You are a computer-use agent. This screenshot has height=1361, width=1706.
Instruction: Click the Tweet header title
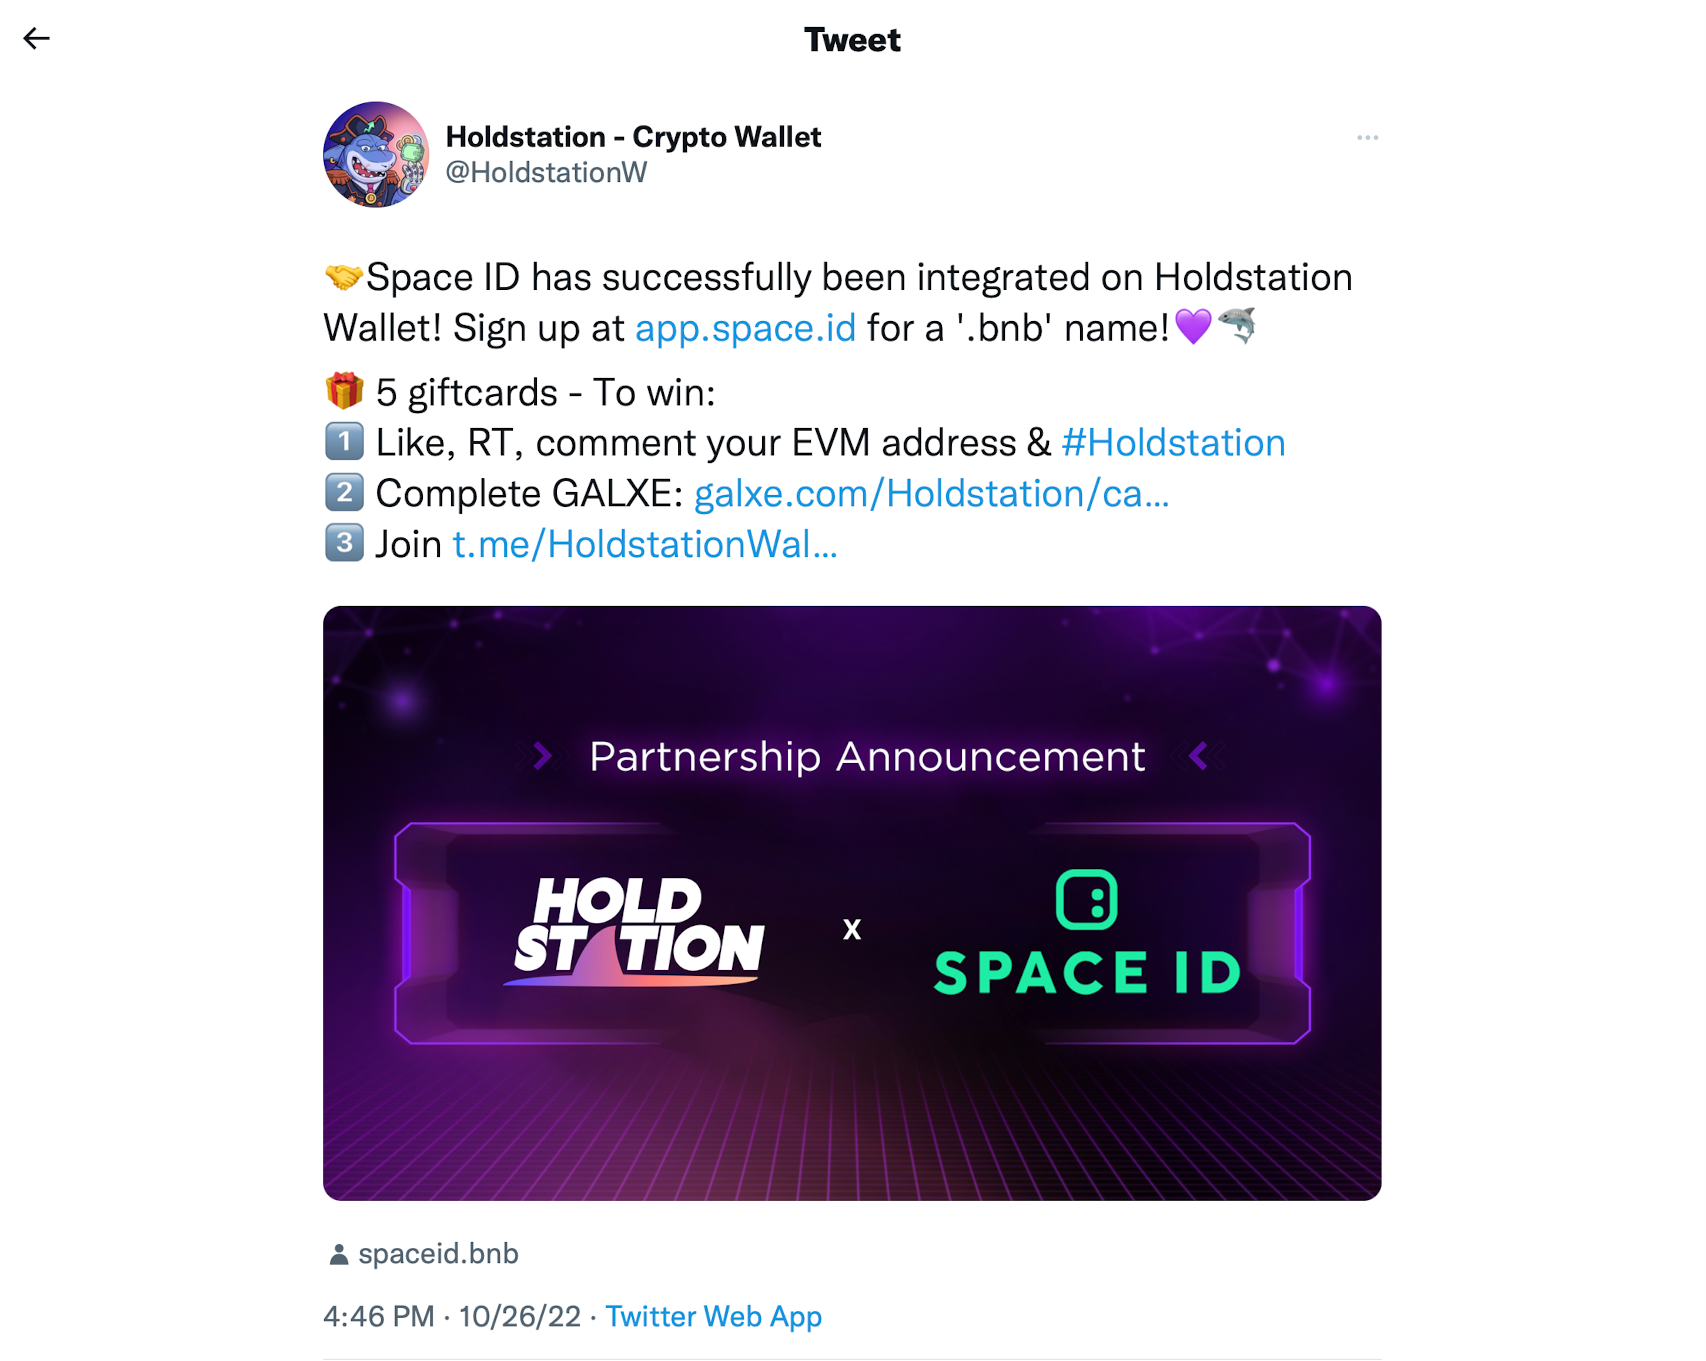pos(852,39)
